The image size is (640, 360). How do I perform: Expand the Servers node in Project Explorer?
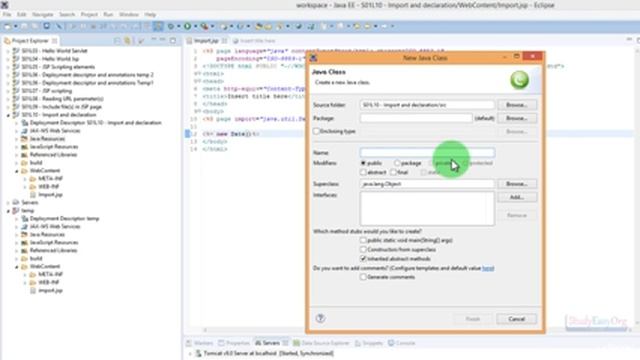(8, 202)
